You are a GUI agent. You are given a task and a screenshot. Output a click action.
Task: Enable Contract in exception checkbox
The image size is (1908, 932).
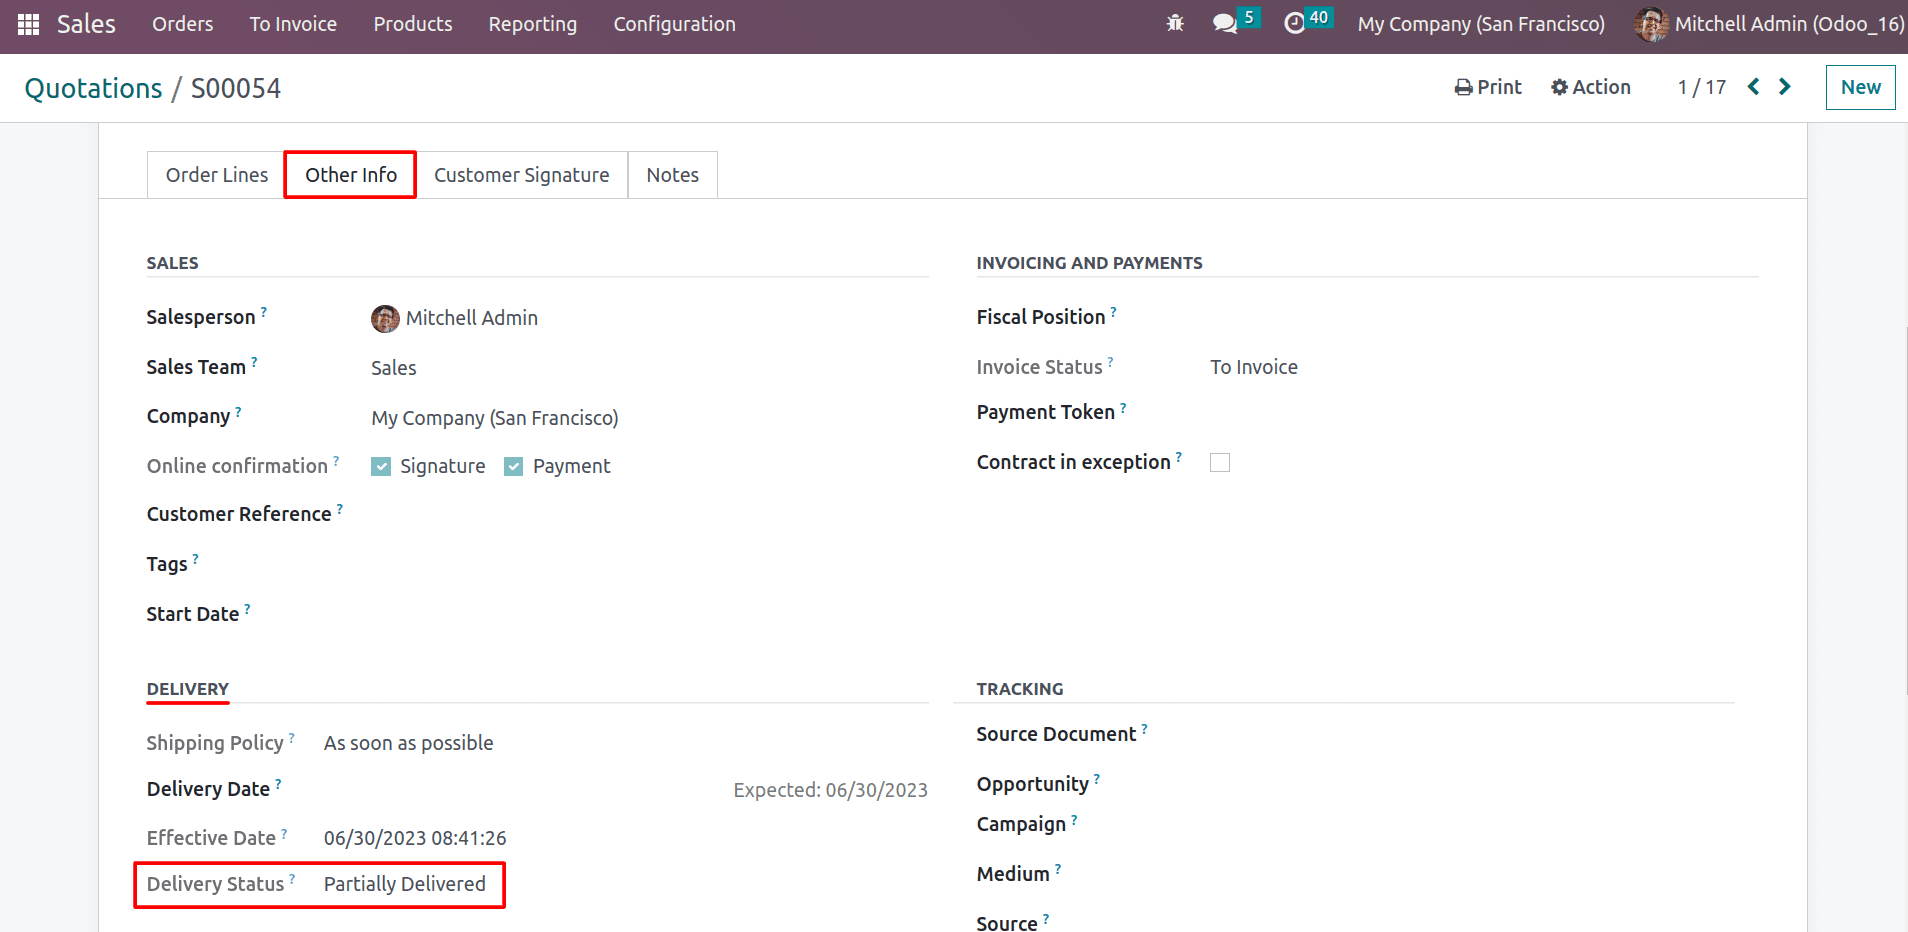(1220, 463)
